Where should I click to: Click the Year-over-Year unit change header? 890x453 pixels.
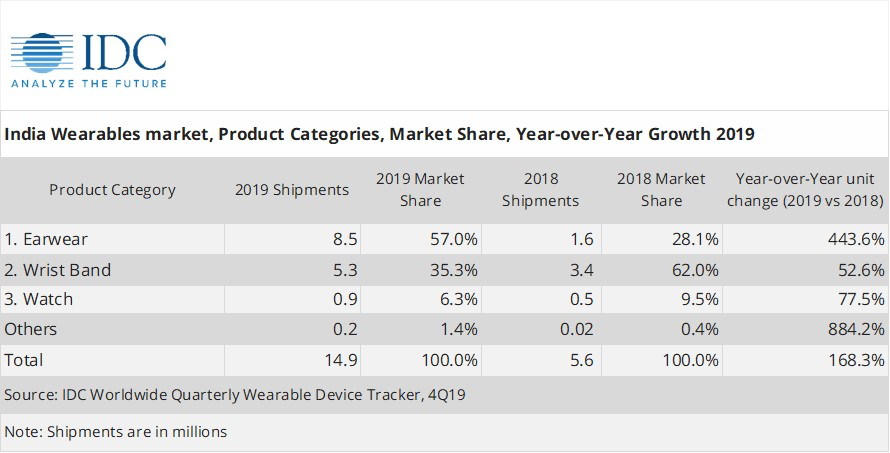pos(805,190)
